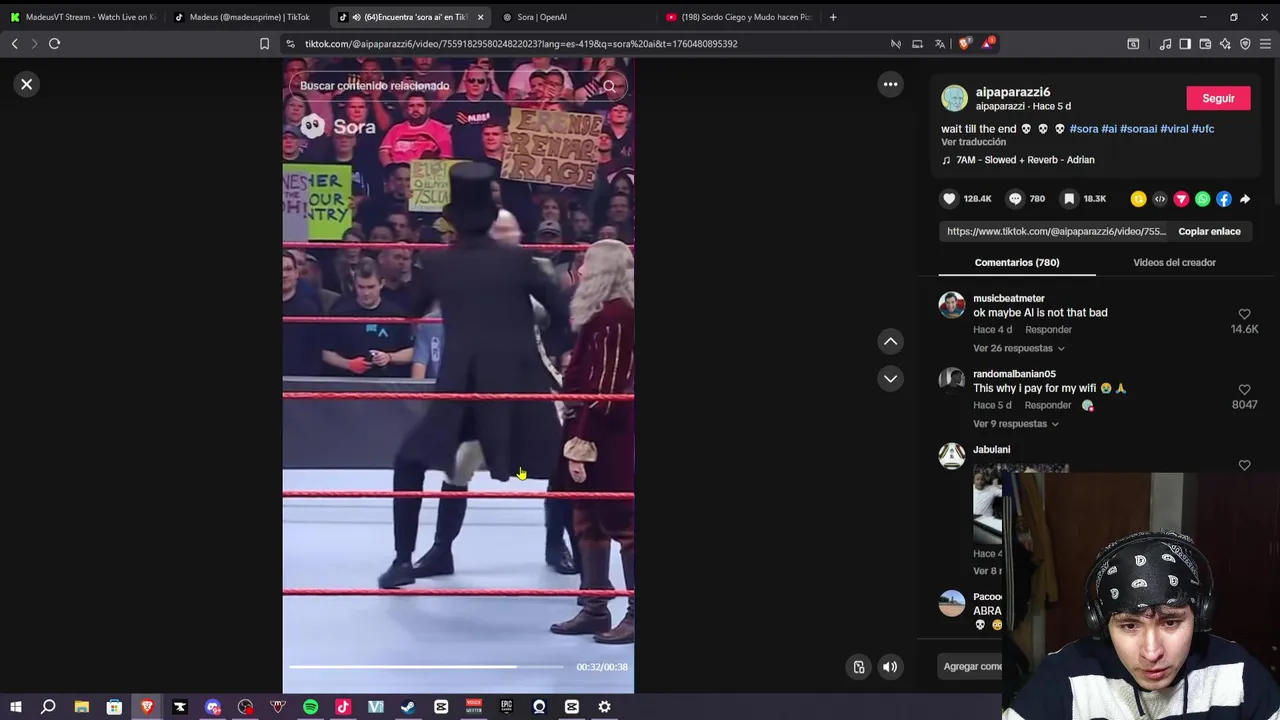Viewport: 1280px width, 720px height.
Task: Open musicbeatmeter's profile name
Action: click(1008, 298)
